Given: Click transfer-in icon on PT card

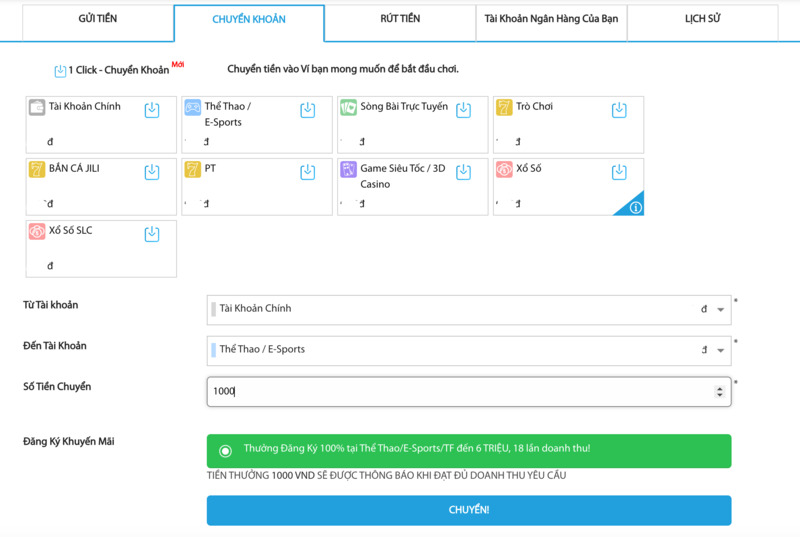Looking at the screenshot, I should [308, 172].
